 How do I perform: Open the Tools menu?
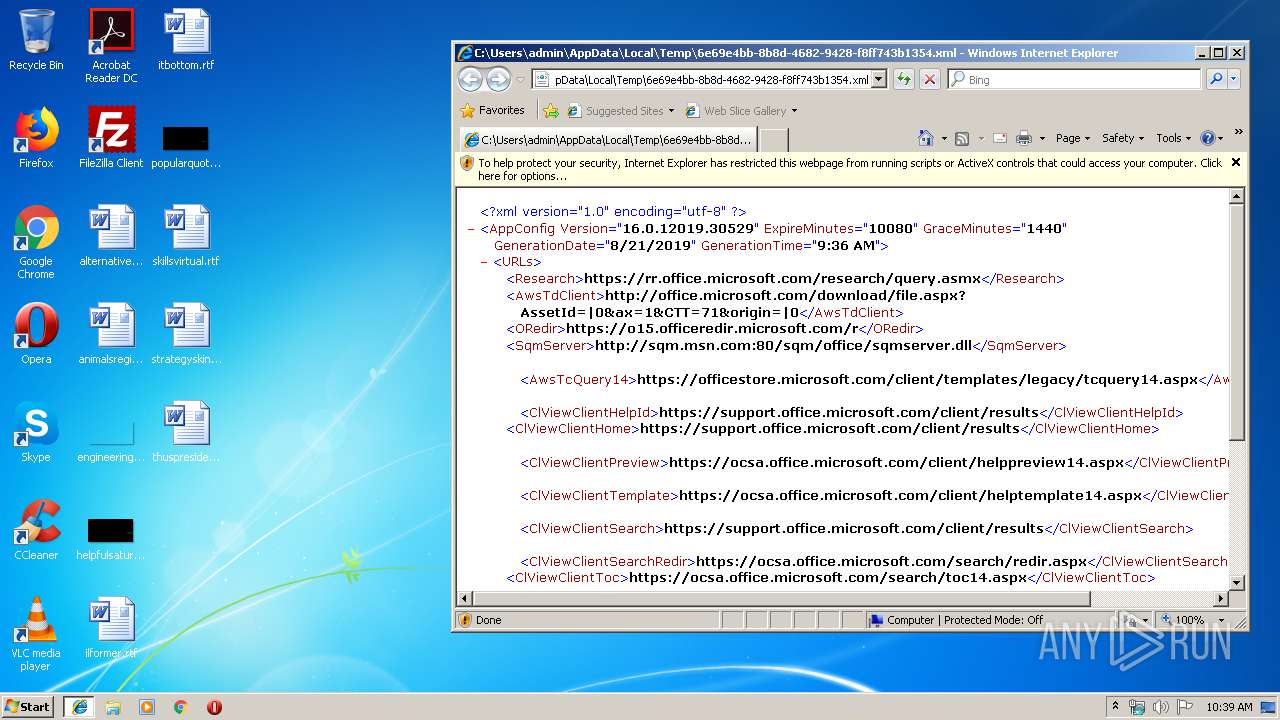pos(1174,138)
